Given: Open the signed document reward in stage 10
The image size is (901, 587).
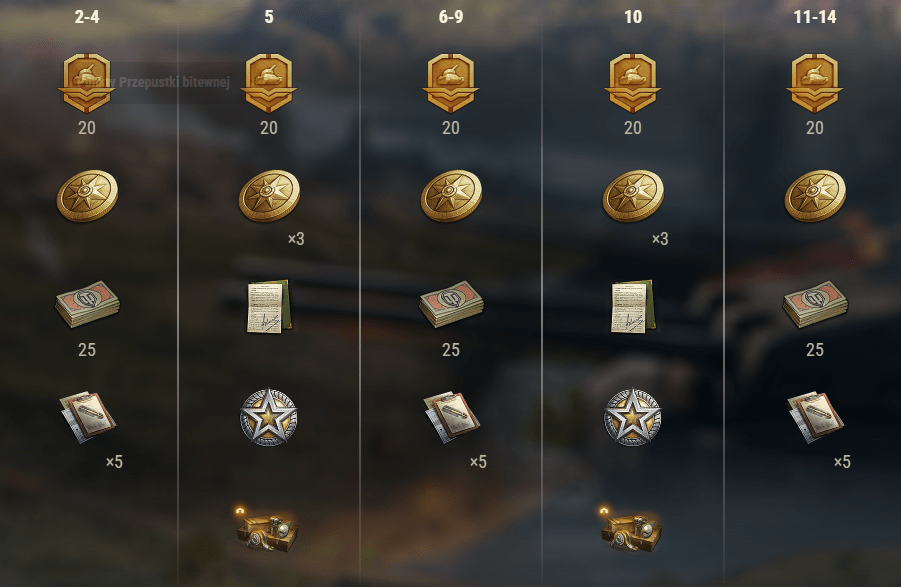Looking at the screenshot, I should (x=633, y=306).
